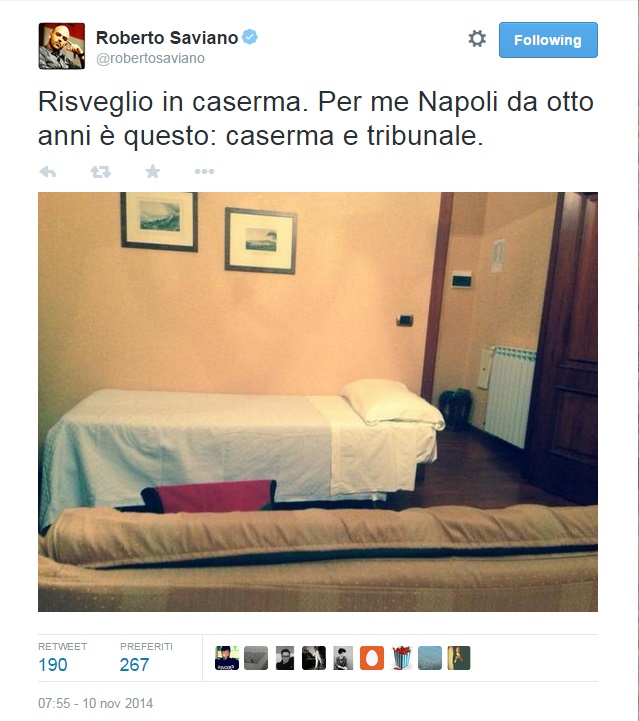639x721 pixels.
Task: Open the more options ellipsis icon
Action: click(x=204, y=172)
